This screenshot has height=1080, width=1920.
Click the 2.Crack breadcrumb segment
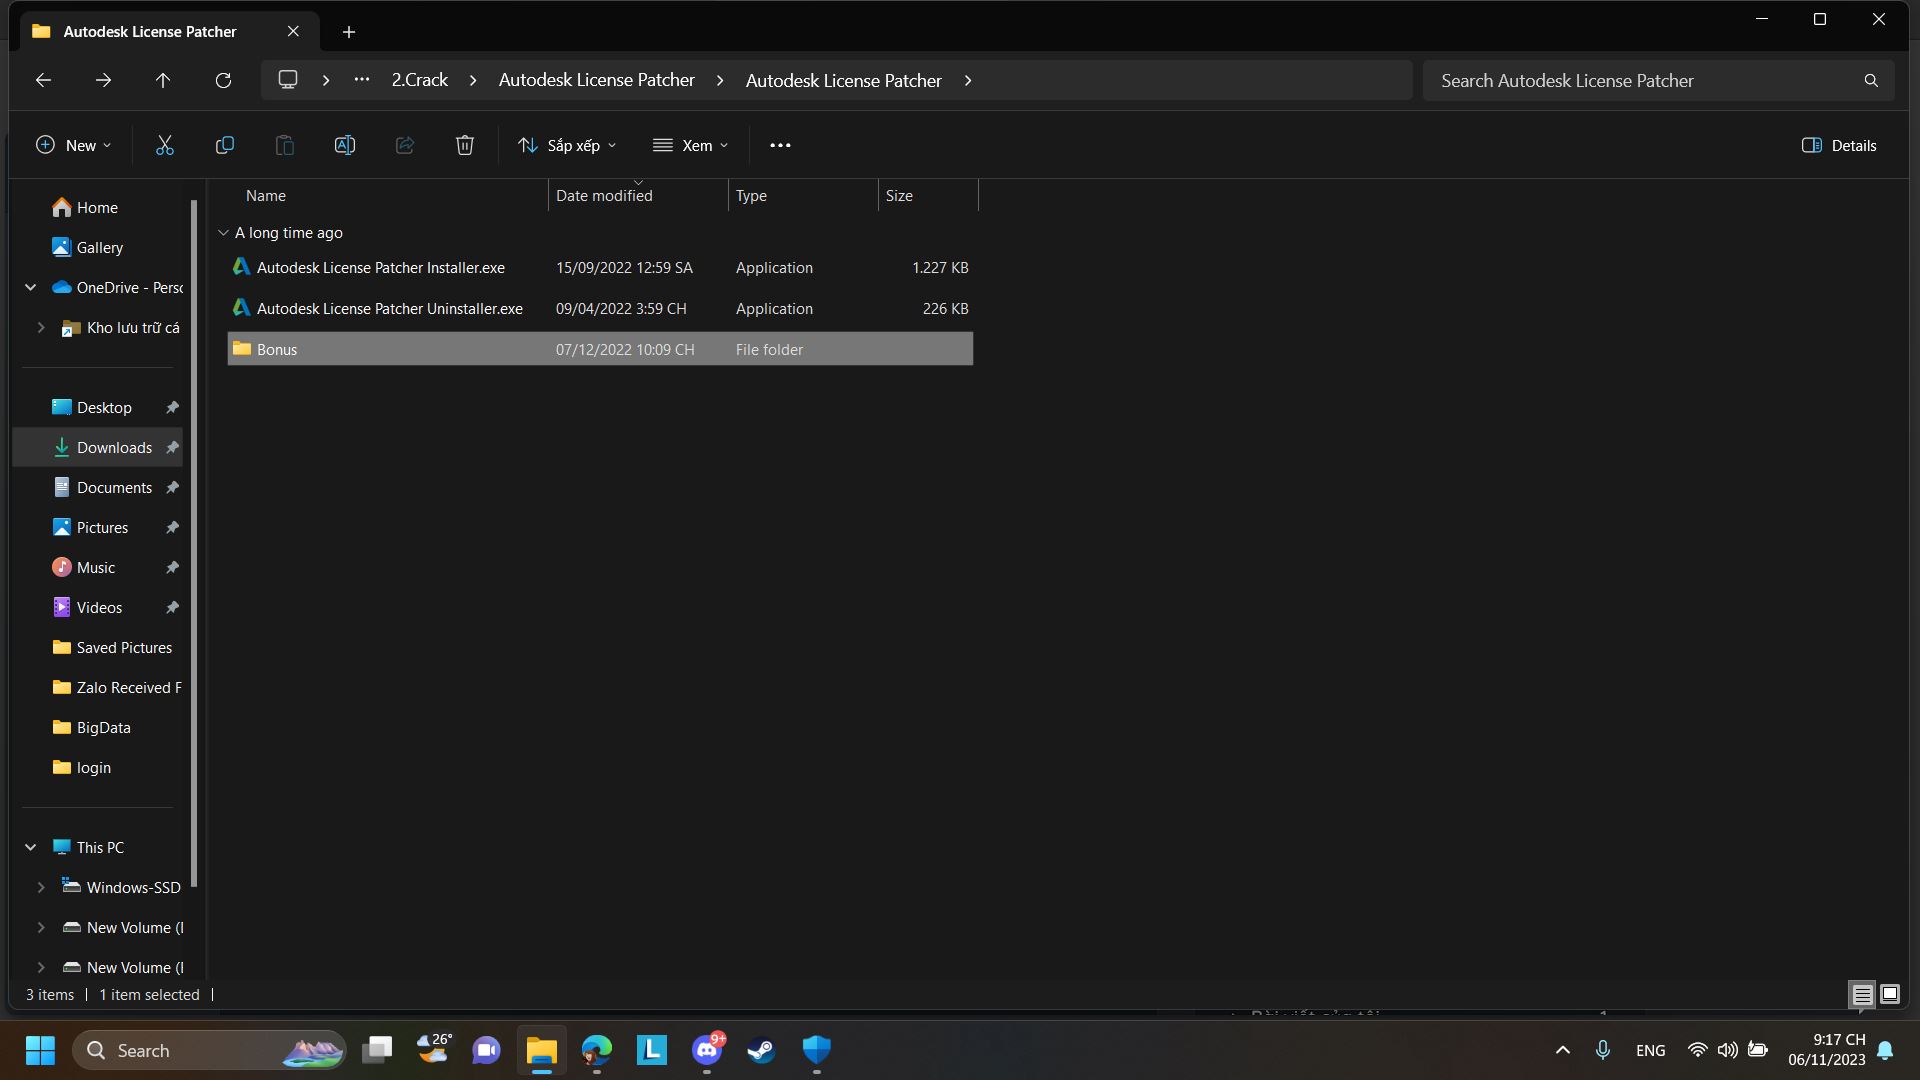419,80
